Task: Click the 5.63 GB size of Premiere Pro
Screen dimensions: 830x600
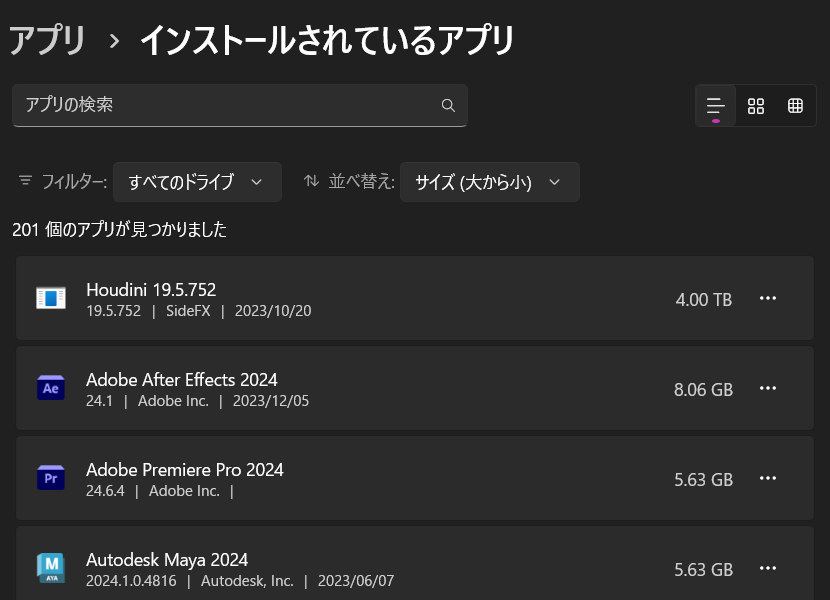Action: coord(703,480)
